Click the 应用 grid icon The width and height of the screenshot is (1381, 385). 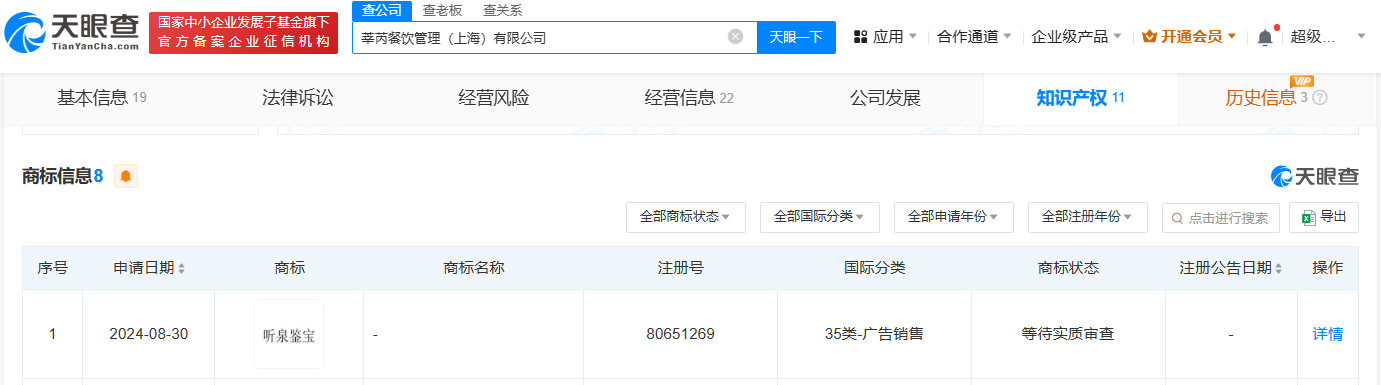(x=860, y=37)
